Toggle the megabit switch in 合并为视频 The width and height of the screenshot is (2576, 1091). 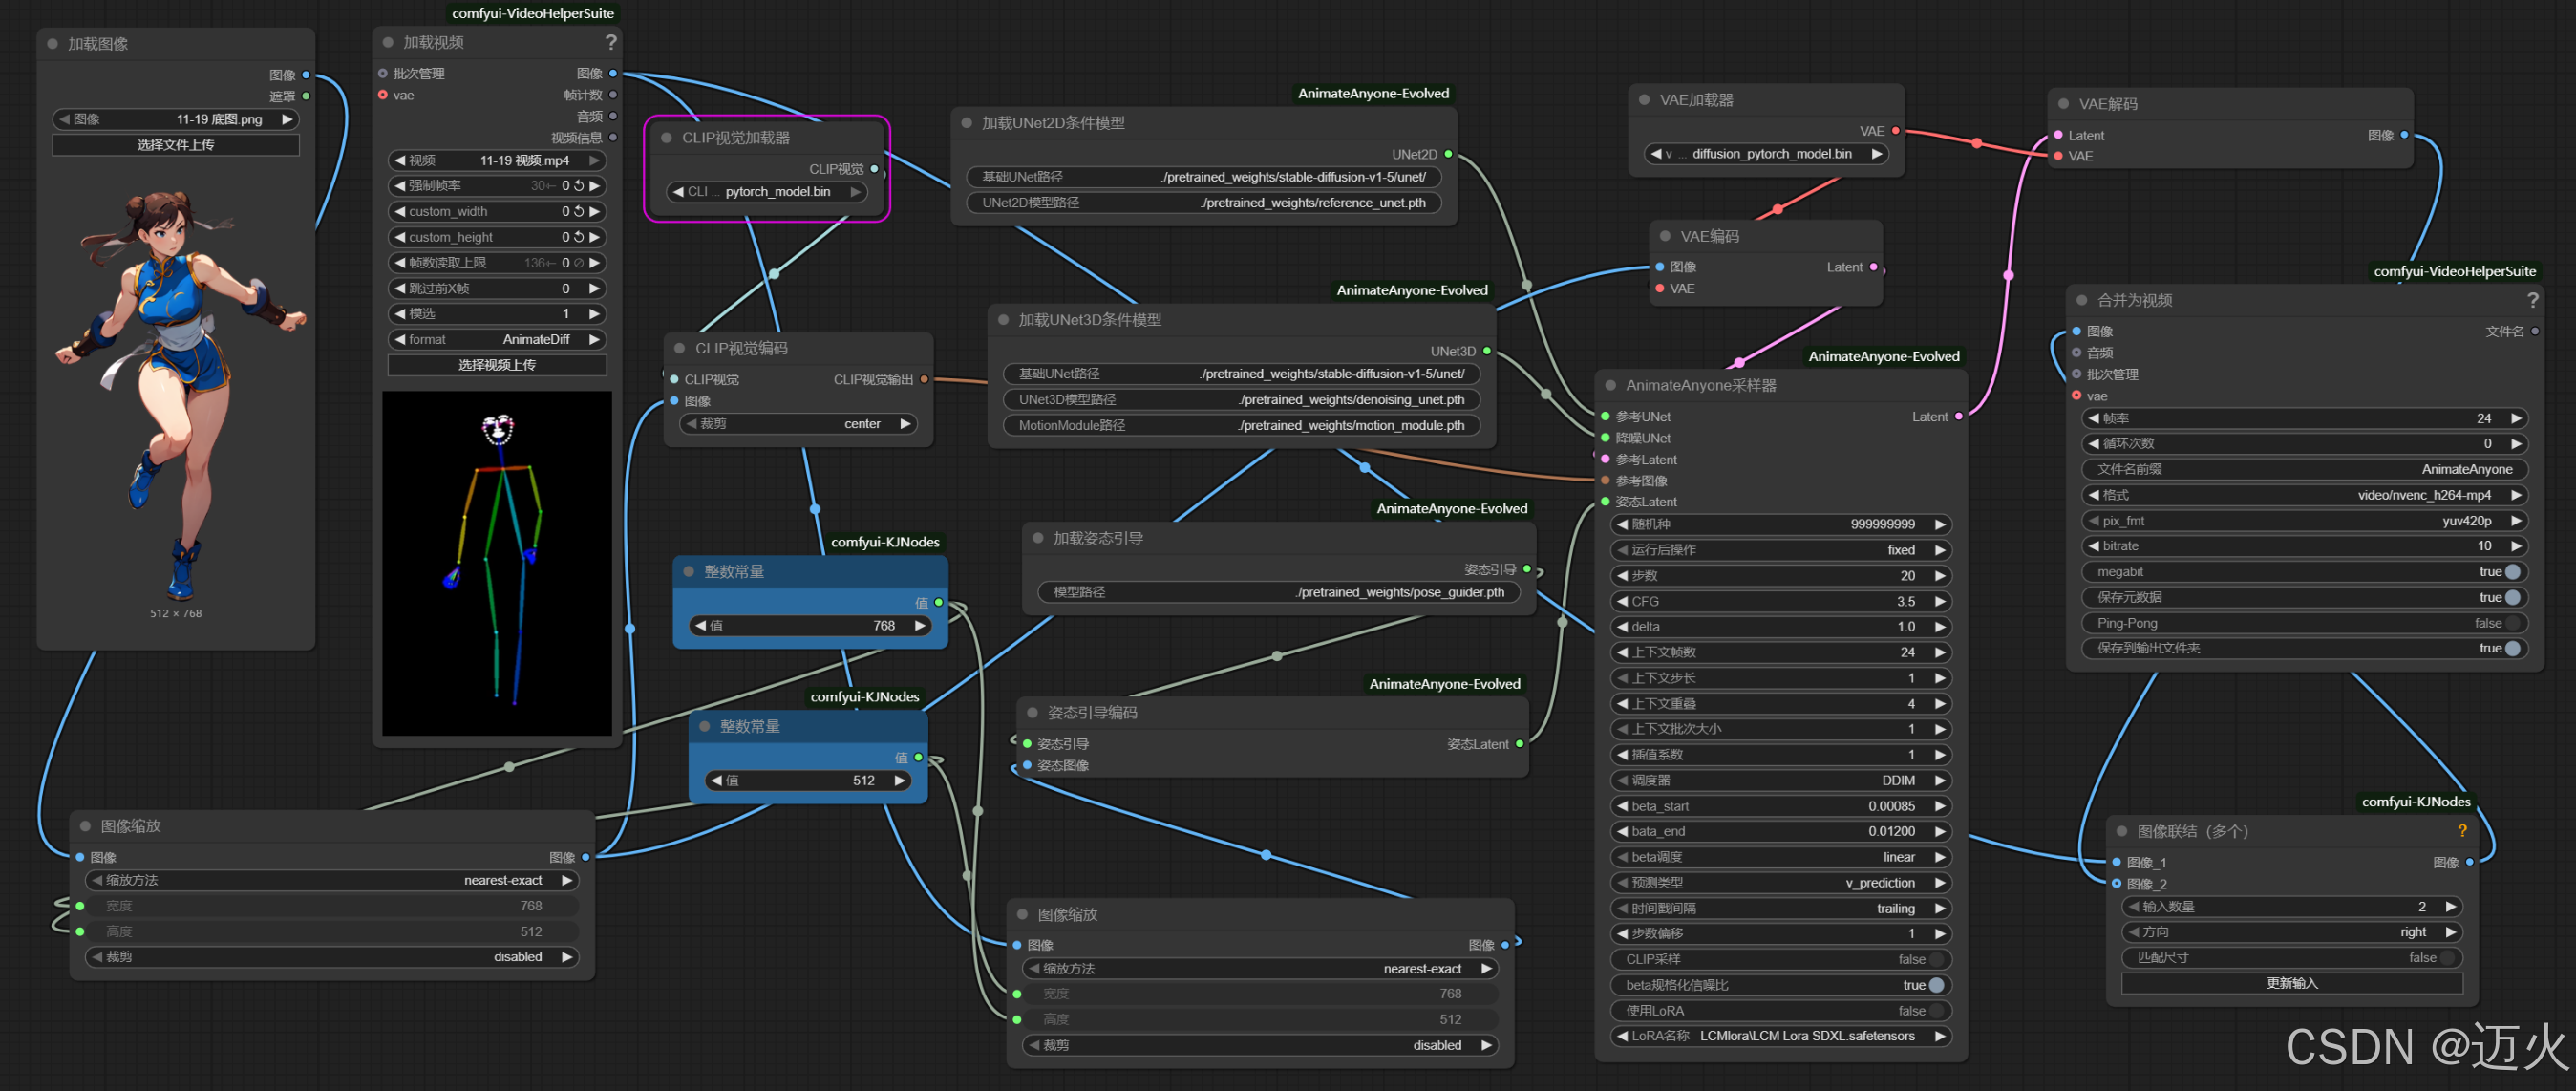[2512, 572]
